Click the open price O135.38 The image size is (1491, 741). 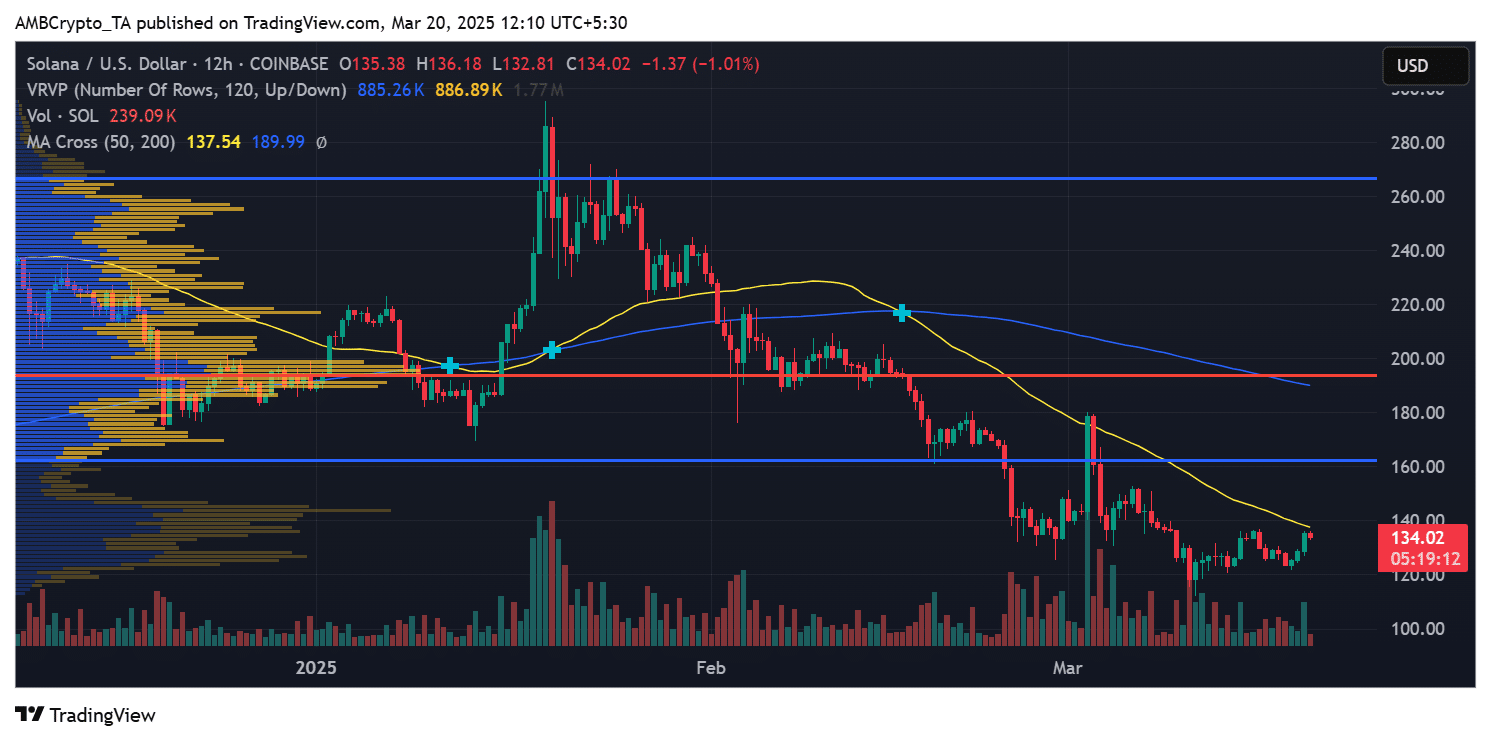pyautogui.click(x=371, y=64)
